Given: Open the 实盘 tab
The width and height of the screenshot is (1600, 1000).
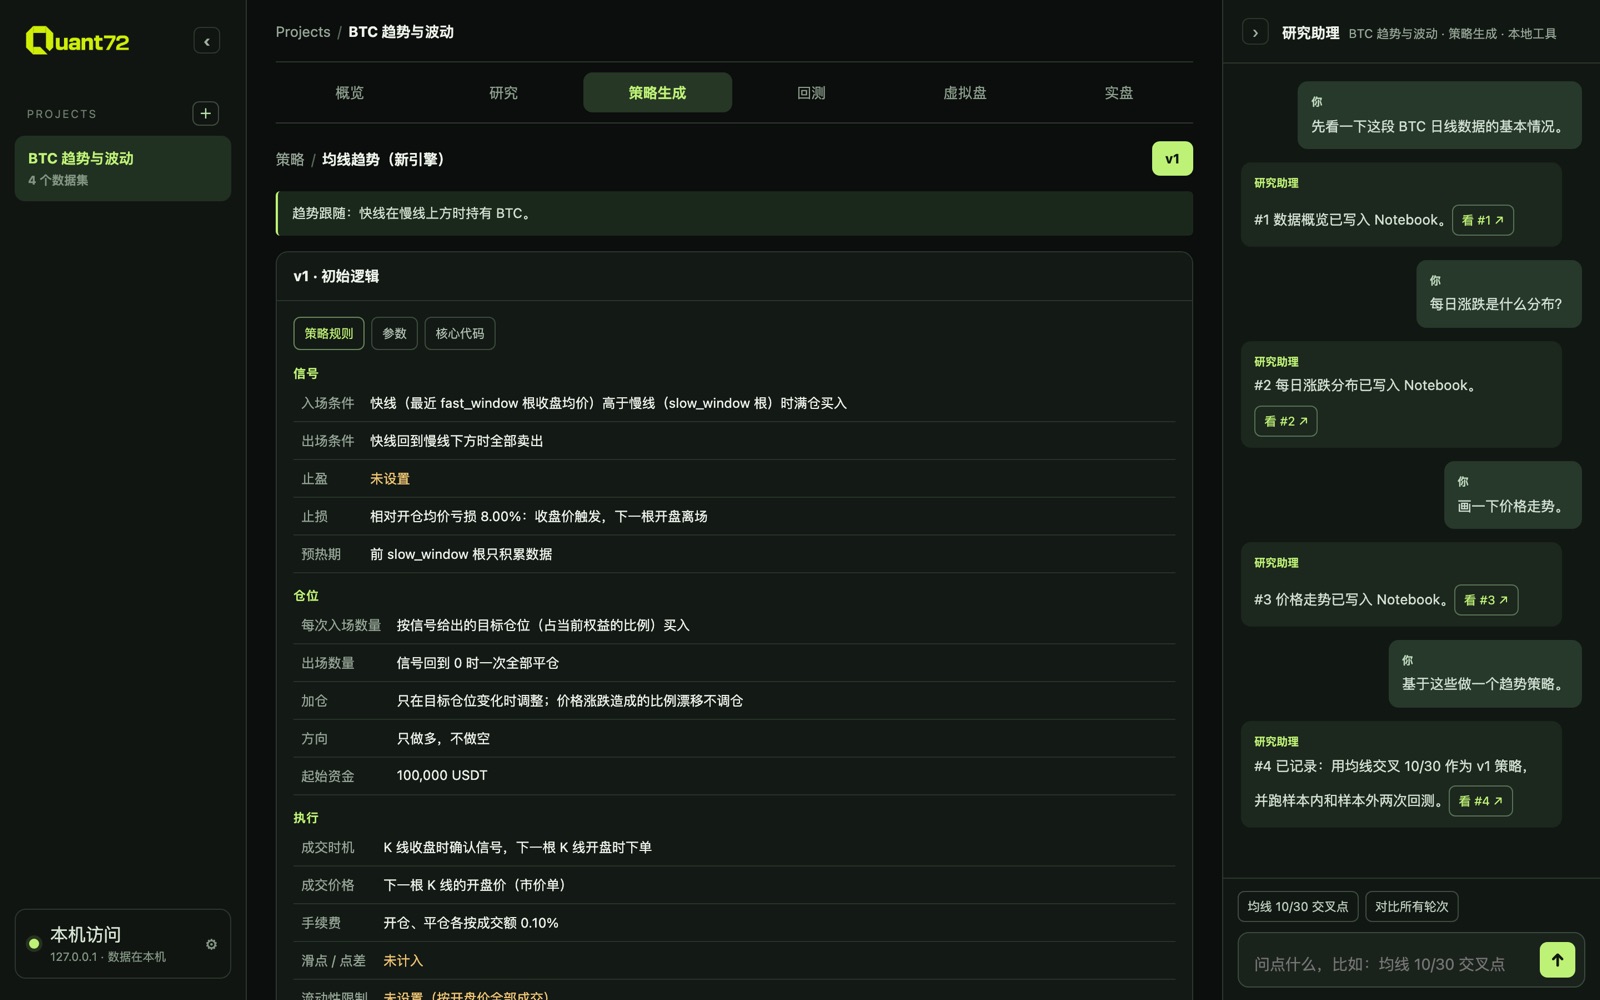Looking at the screenshot, I should 1118,93.
